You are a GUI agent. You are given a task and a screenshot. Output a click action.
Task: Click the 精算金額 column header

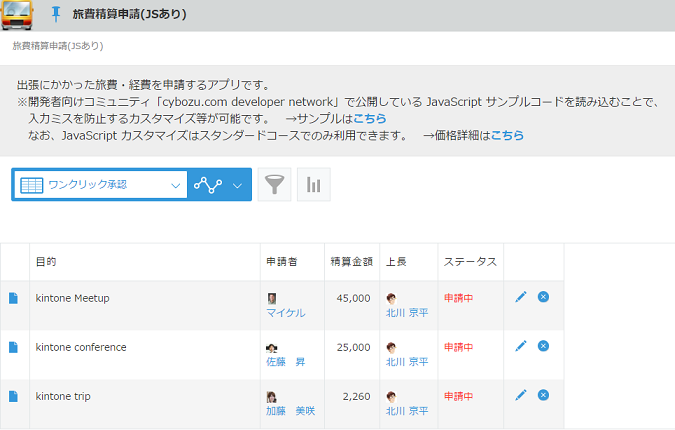click(352, 262)
